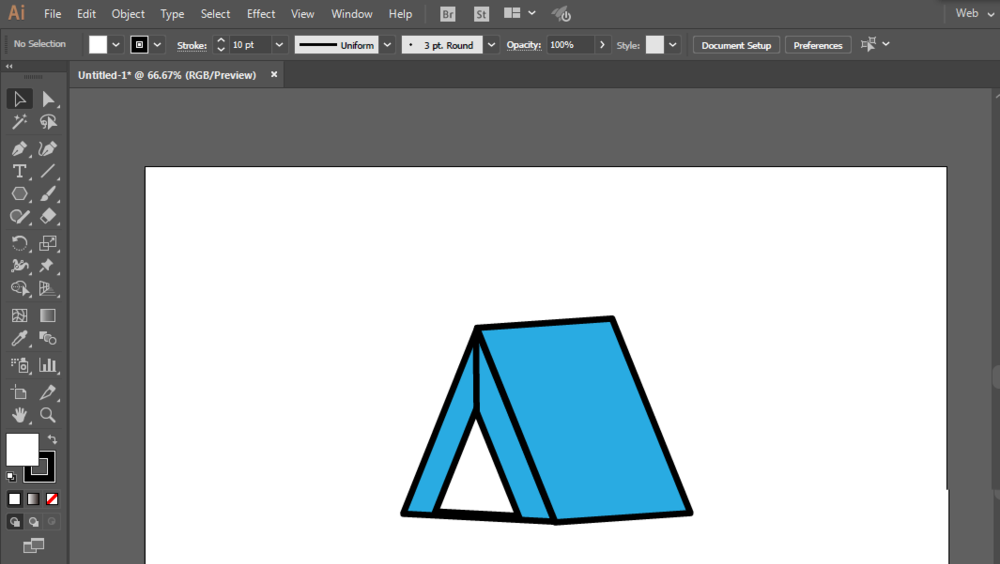Viewport: 1000px width, 564px height.
Task: Pick the Pen tool
Action: (x=19, y=148)
